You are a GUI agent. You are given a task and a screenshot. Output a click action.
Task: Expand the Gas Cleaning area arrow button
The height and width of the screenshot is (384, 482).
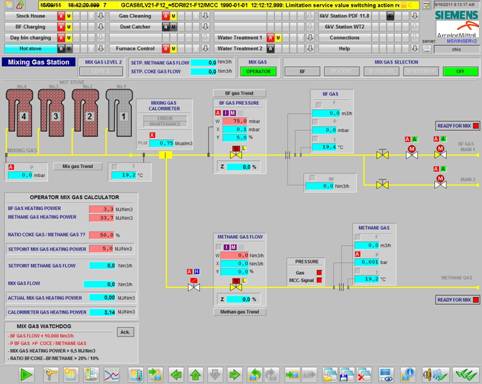click(x=205, y=16)
